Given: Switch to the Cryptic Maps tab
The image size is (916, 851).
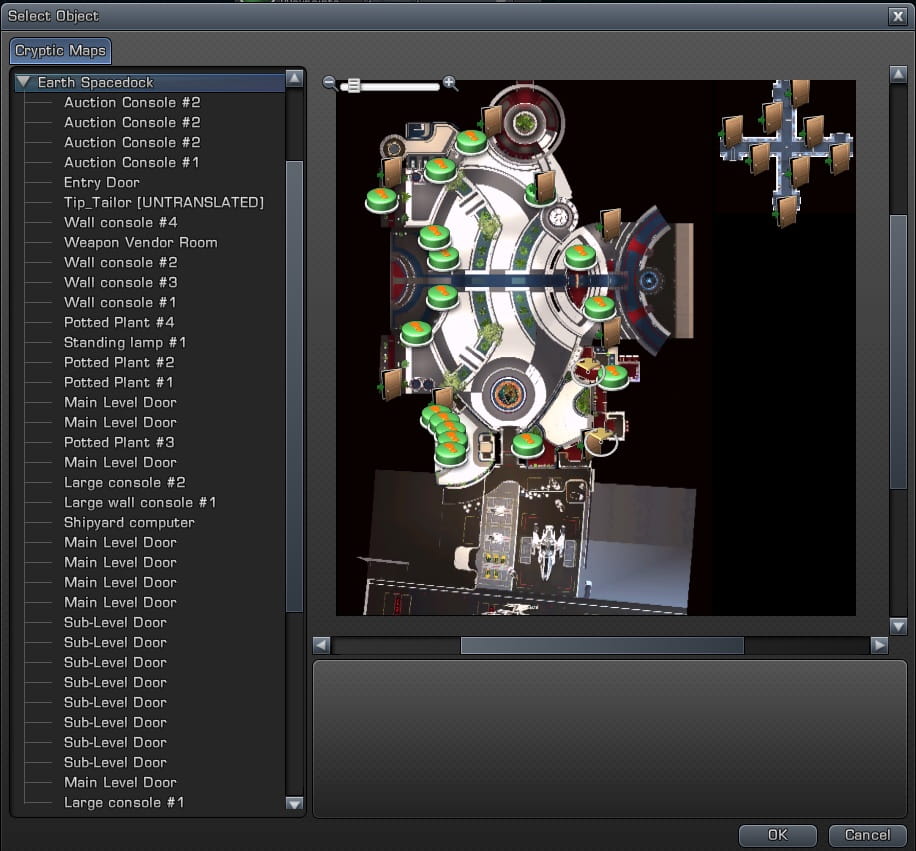Looking at the screenshot, I should [60, 51].
